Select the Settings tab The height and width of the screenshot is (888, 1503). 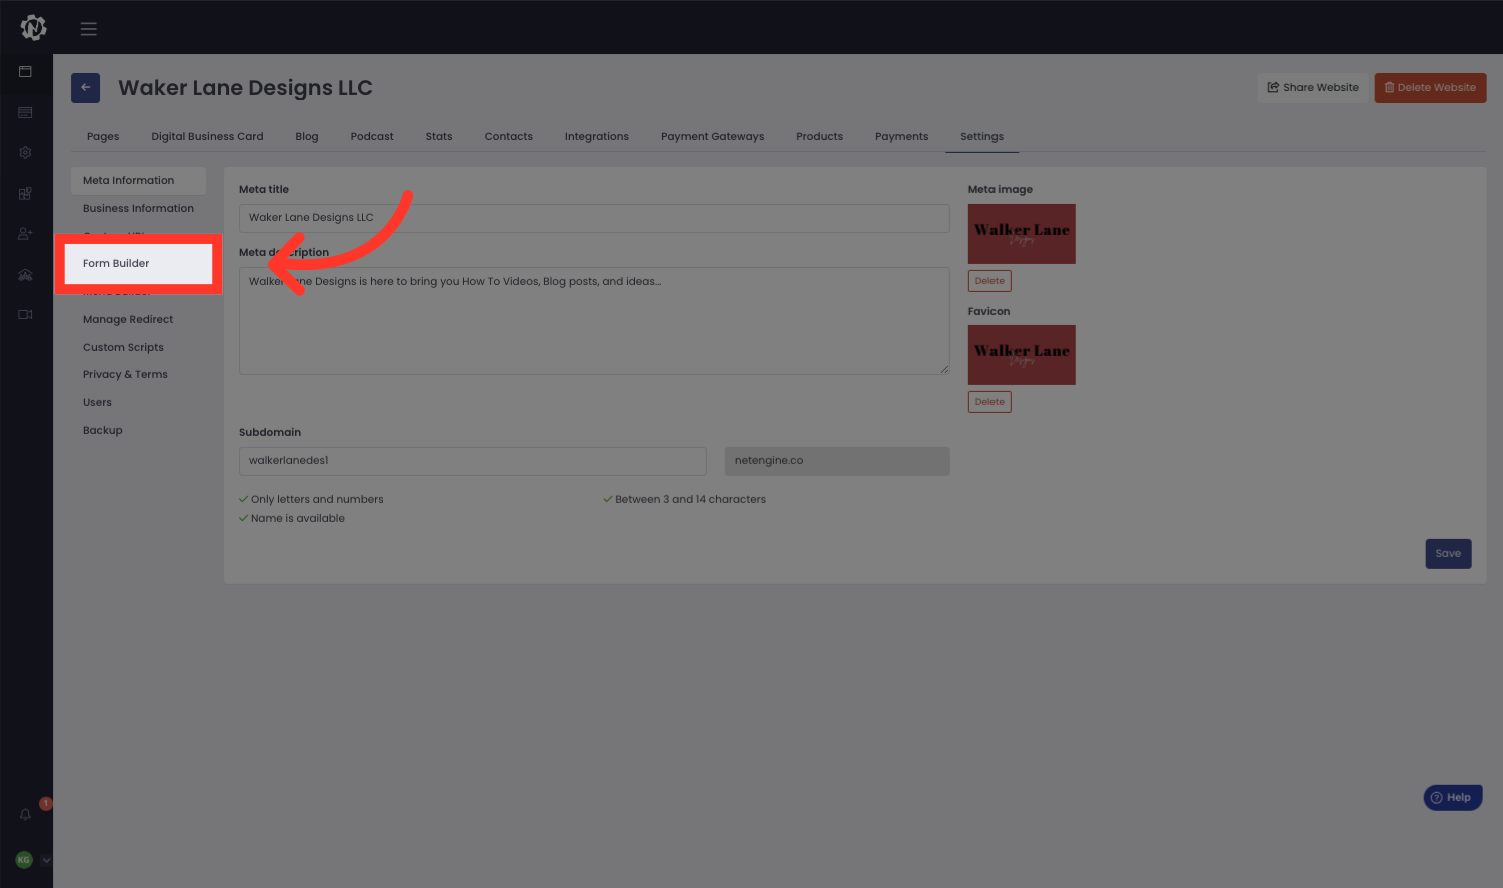(x=982, y=137)
